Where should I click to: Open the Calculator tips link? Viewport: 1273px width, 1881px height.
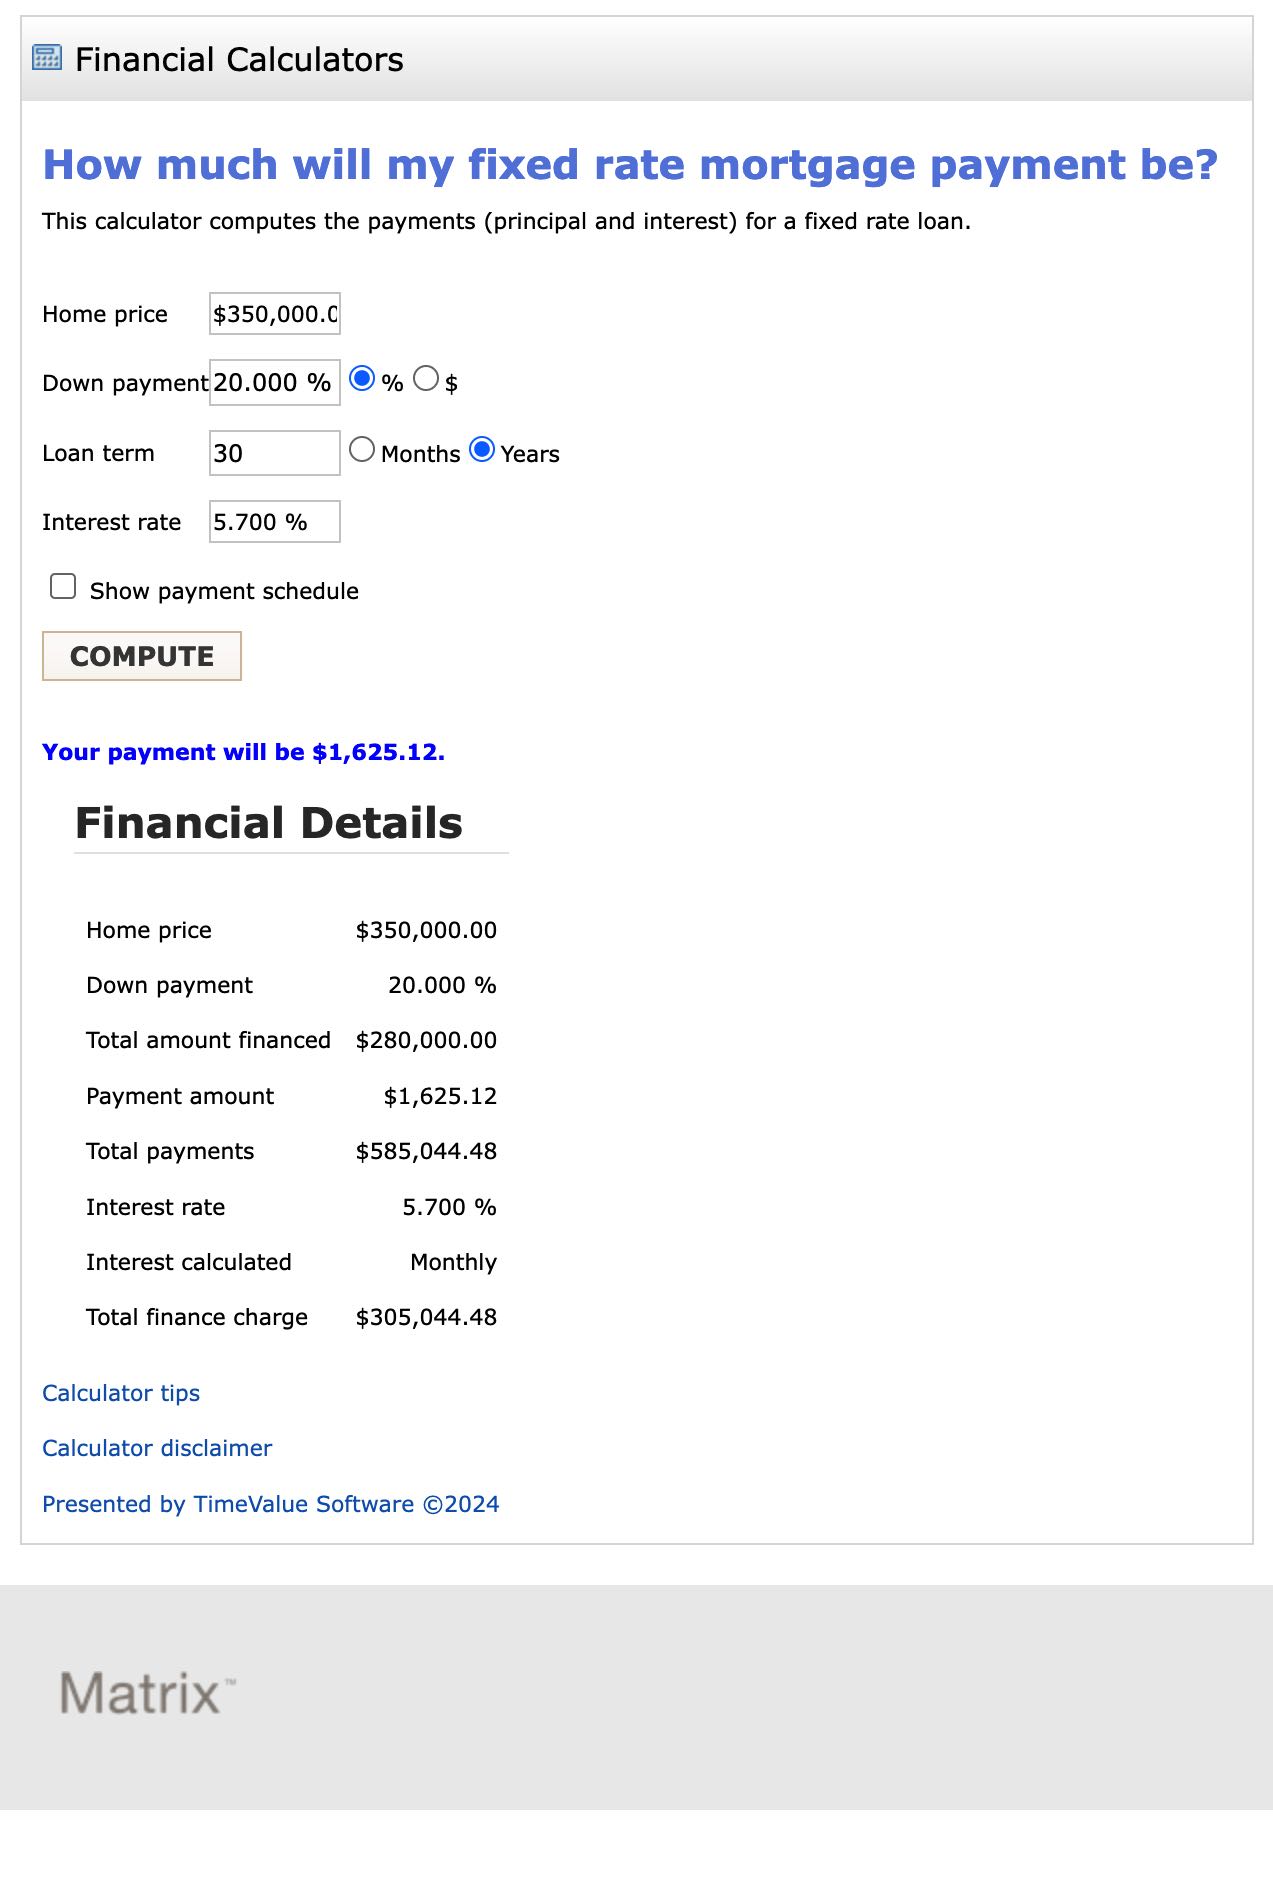coord(121,1393)
